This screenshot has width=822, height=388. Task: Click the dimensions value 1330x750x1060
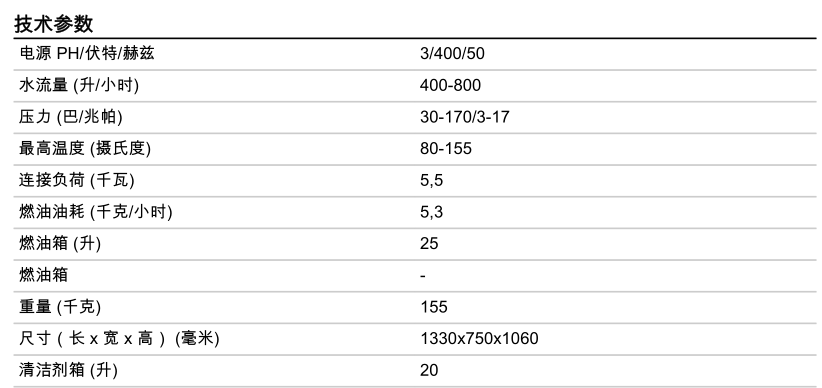(479, 339)
